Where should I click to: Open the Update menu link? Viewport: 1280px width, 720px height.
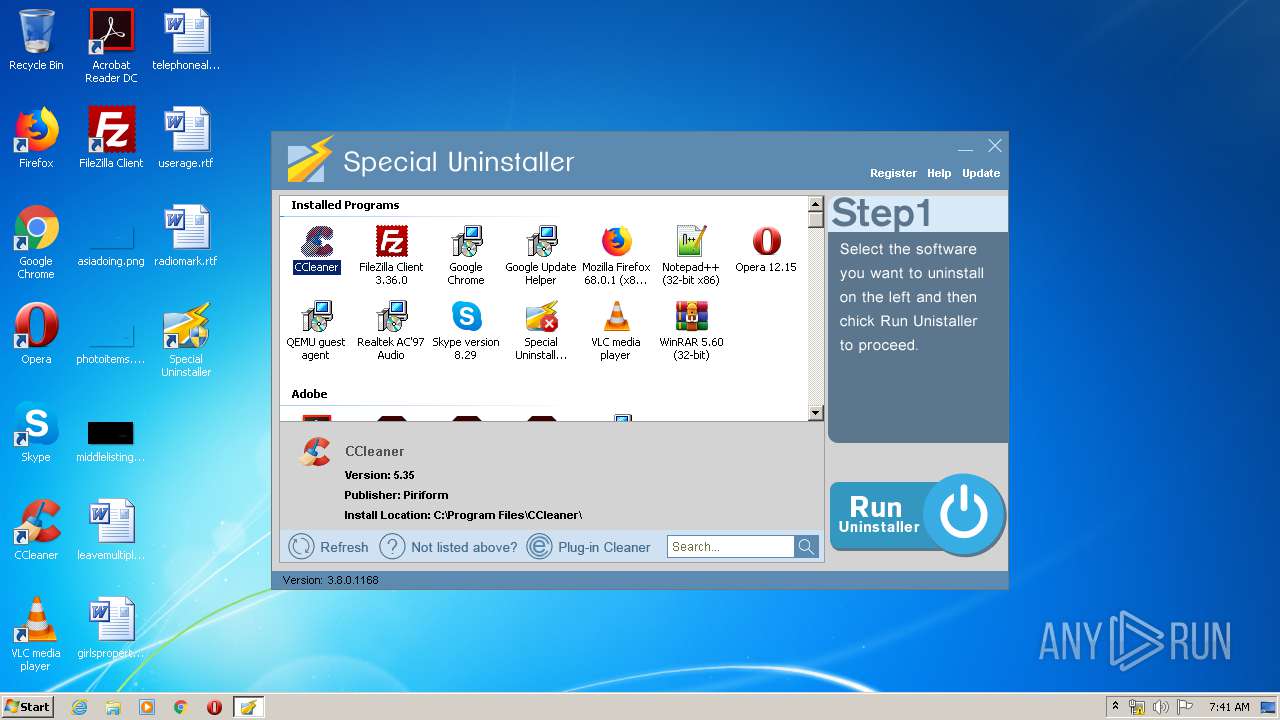coord(981,173)
